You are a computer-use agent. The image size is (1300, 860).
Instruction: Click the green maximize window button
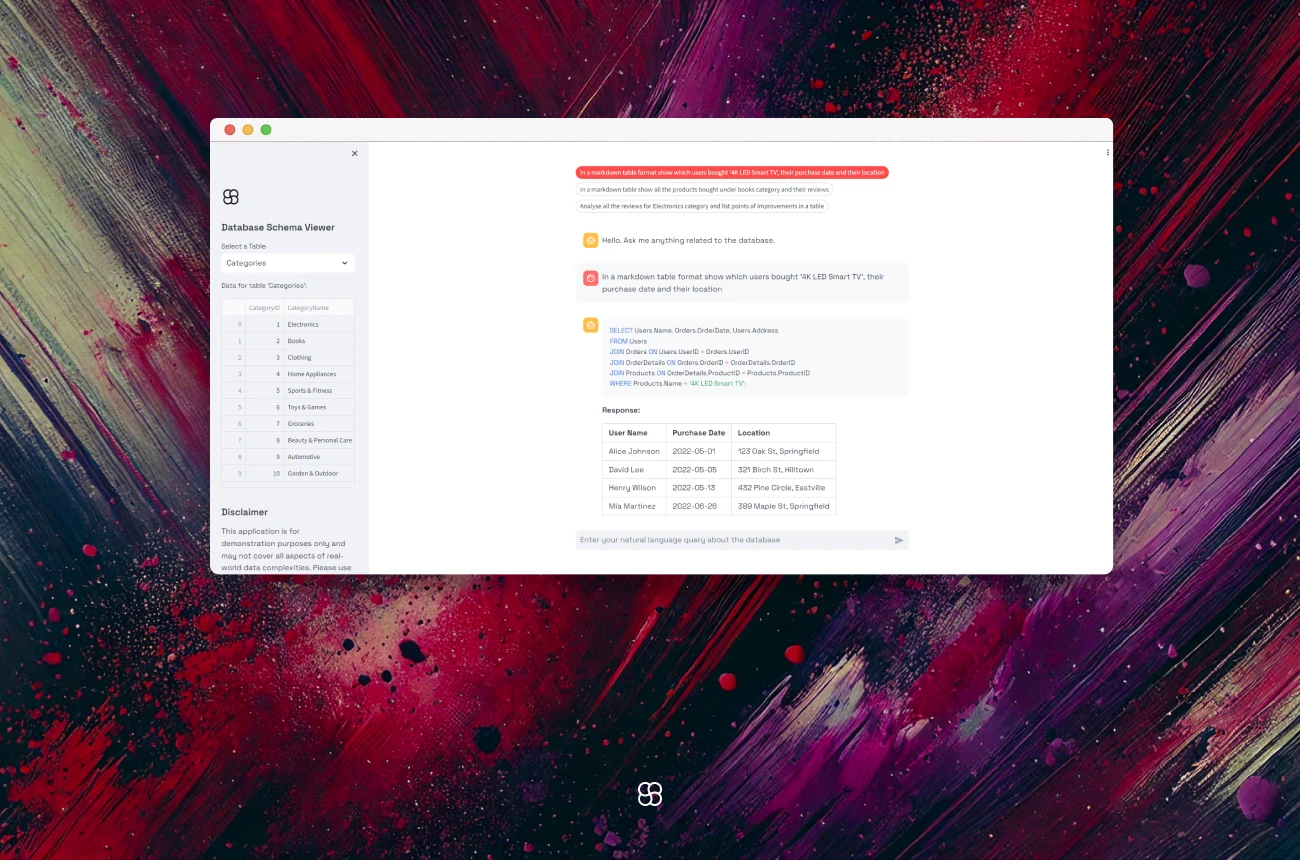[x=266, y=130]
